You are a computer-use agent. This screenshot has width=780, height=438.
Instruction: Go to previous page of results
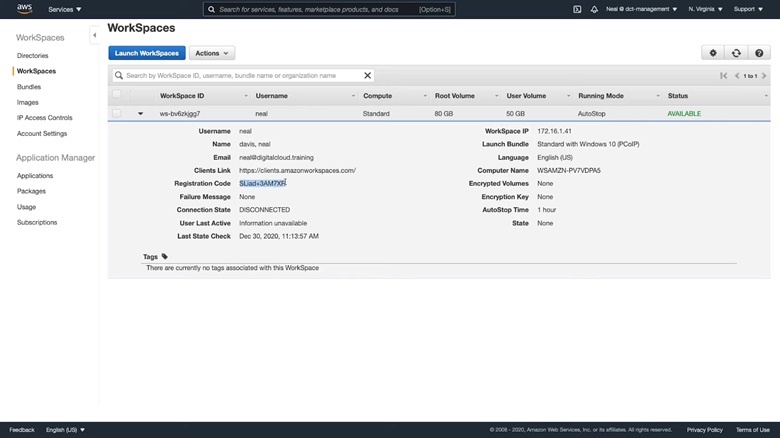pos(737,76)
